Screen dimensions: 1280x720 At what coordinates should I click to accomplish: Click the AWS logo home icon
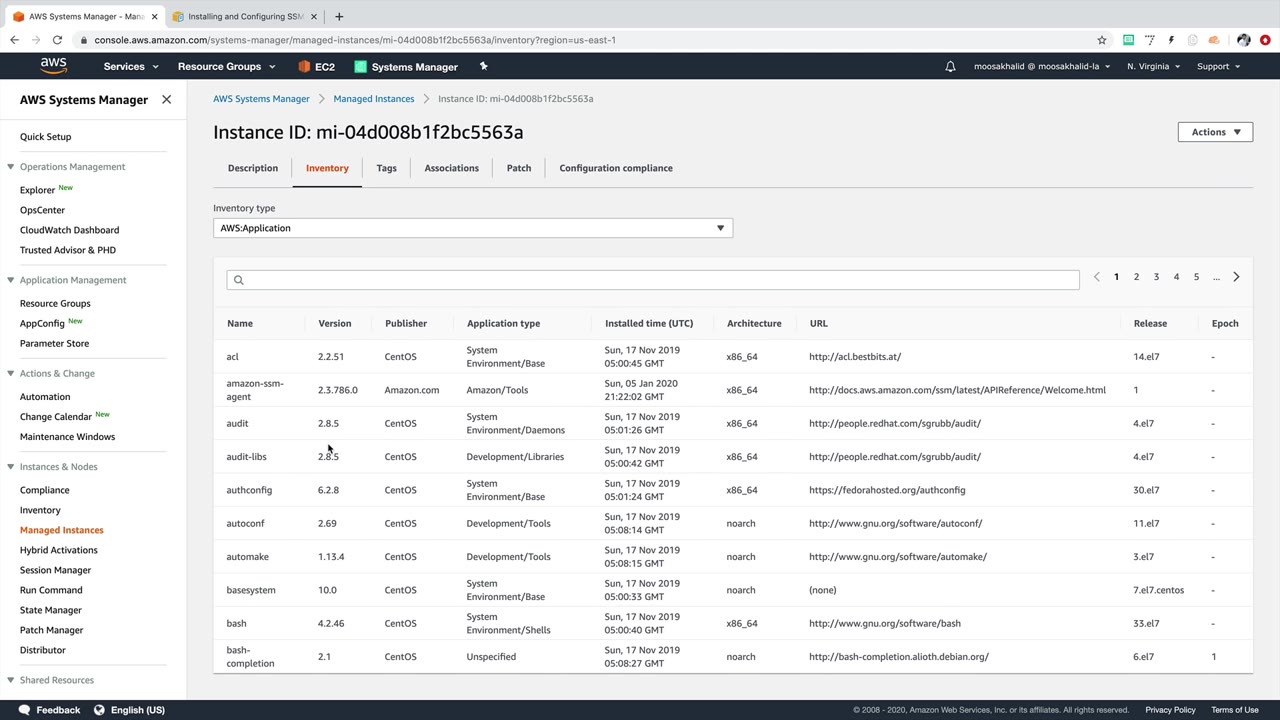coord(54,66)
